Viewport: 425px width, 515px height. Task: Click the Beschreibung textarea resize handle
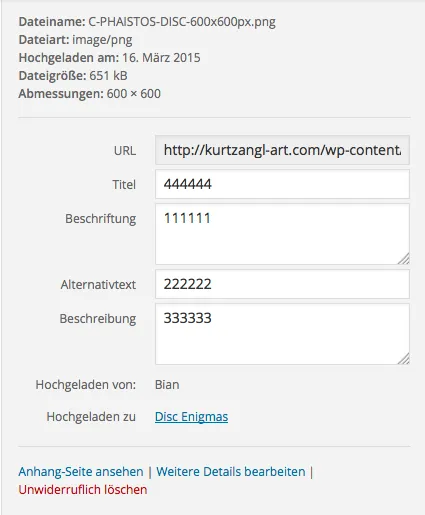(403, 359)
